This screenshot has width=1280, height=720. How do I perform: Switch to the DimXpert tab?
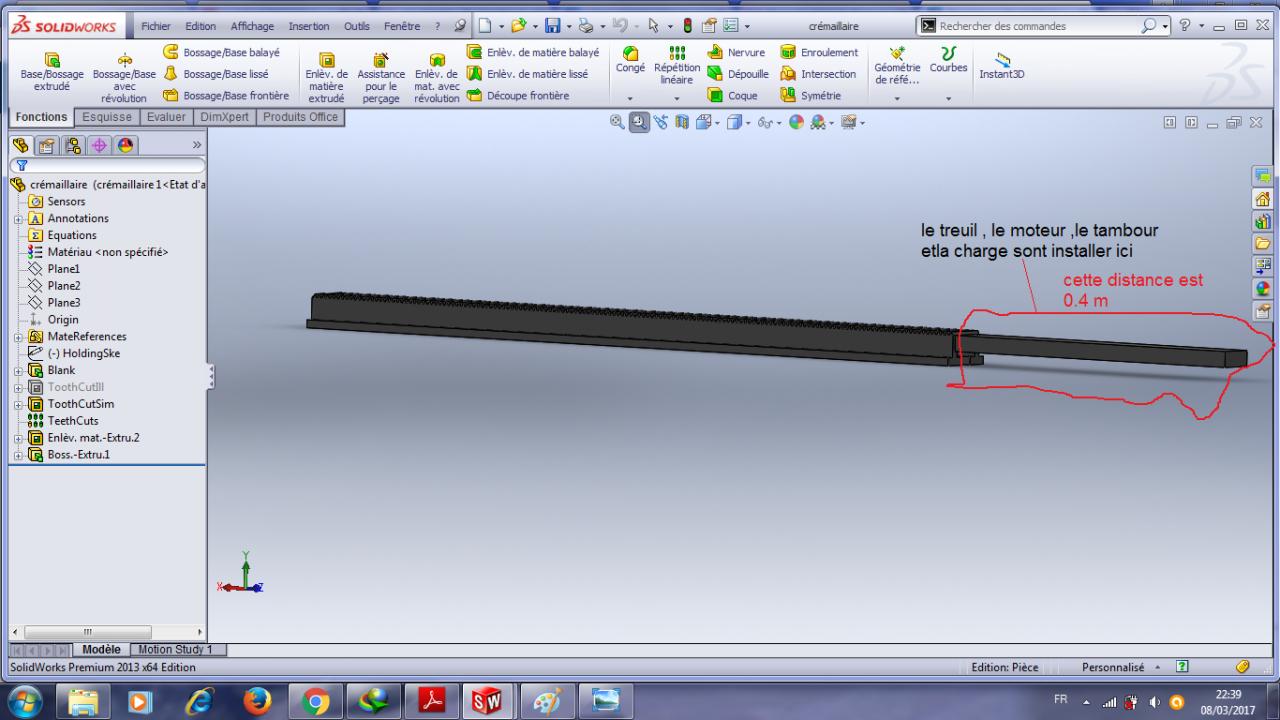pyautogui.click(x=224, y=117)
